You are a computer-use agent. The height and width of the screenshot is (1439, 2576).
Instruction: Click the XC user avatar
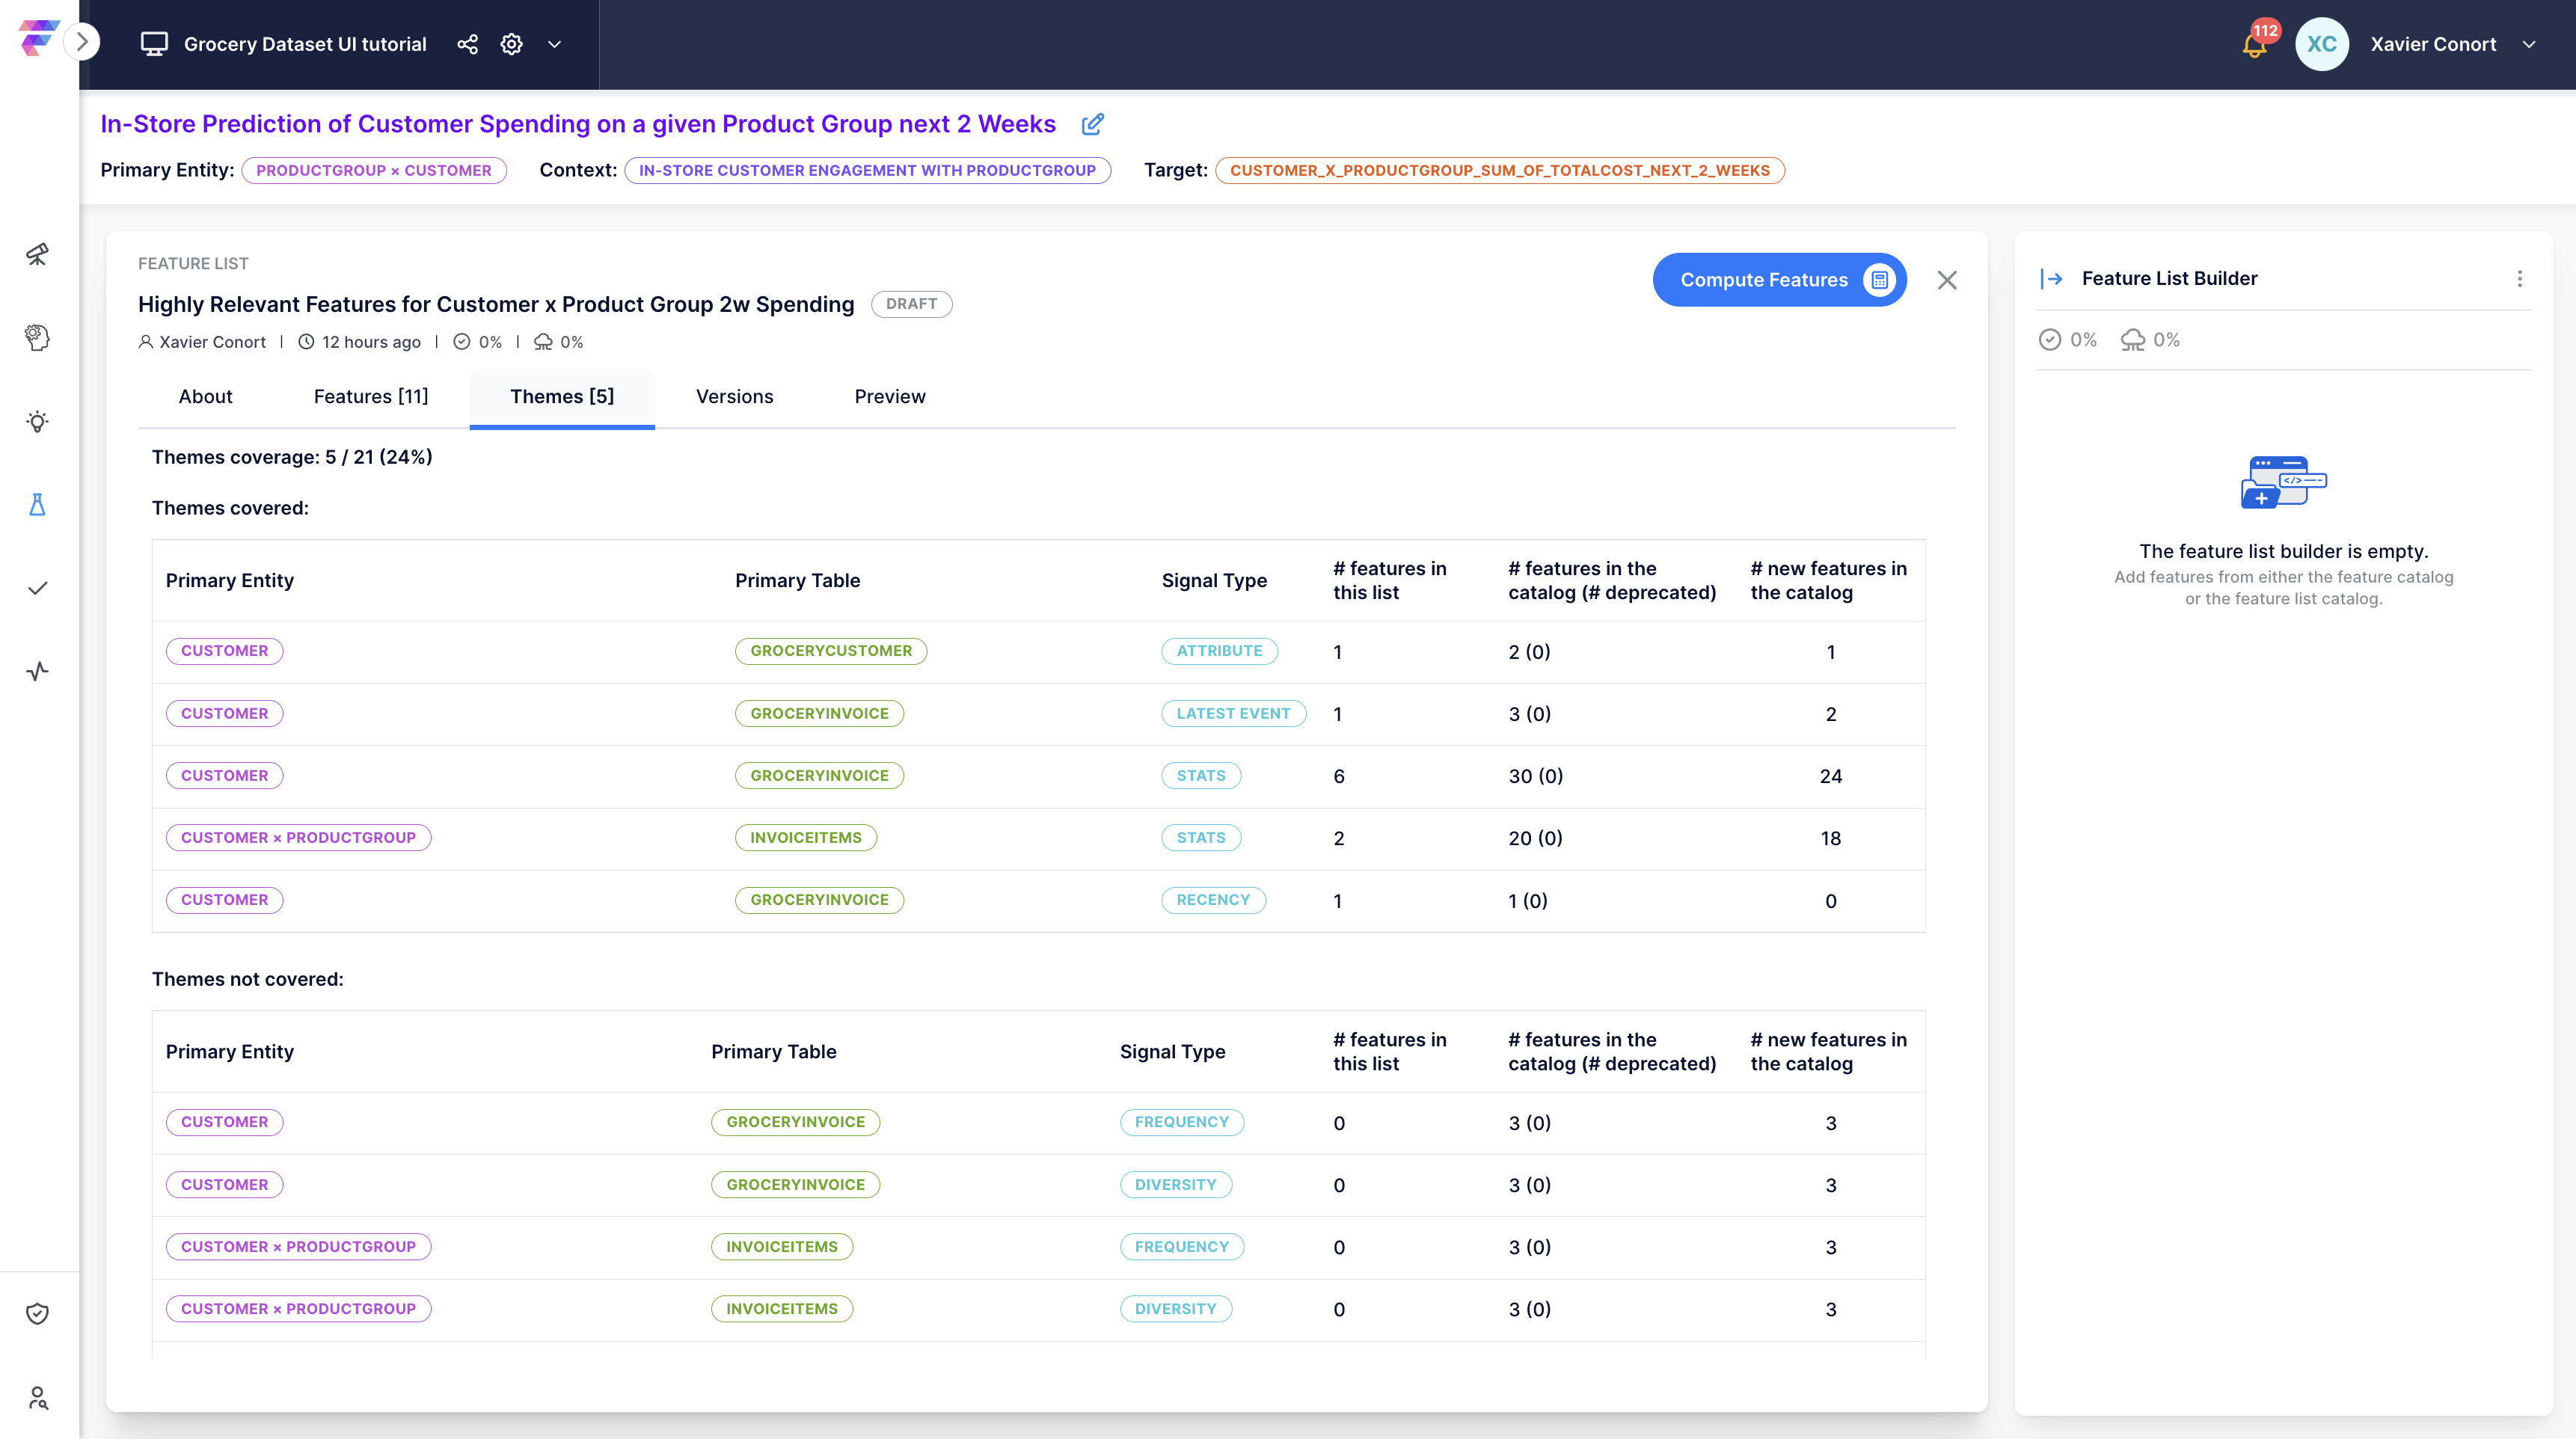pos(2321,44)
